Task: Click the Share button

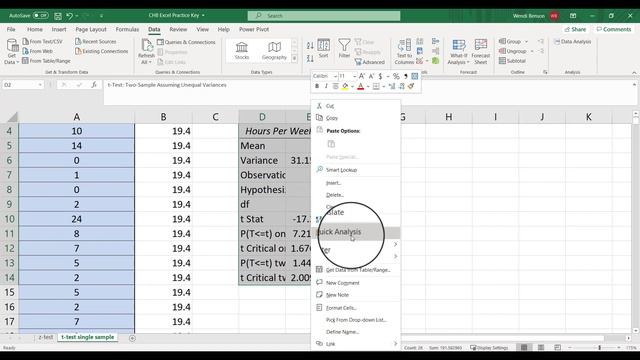Action: point(575,29)
